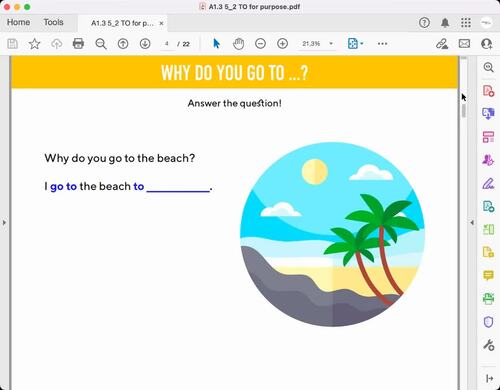
Task: Select the Hand pan tool
Action: [x=238, y=44]
